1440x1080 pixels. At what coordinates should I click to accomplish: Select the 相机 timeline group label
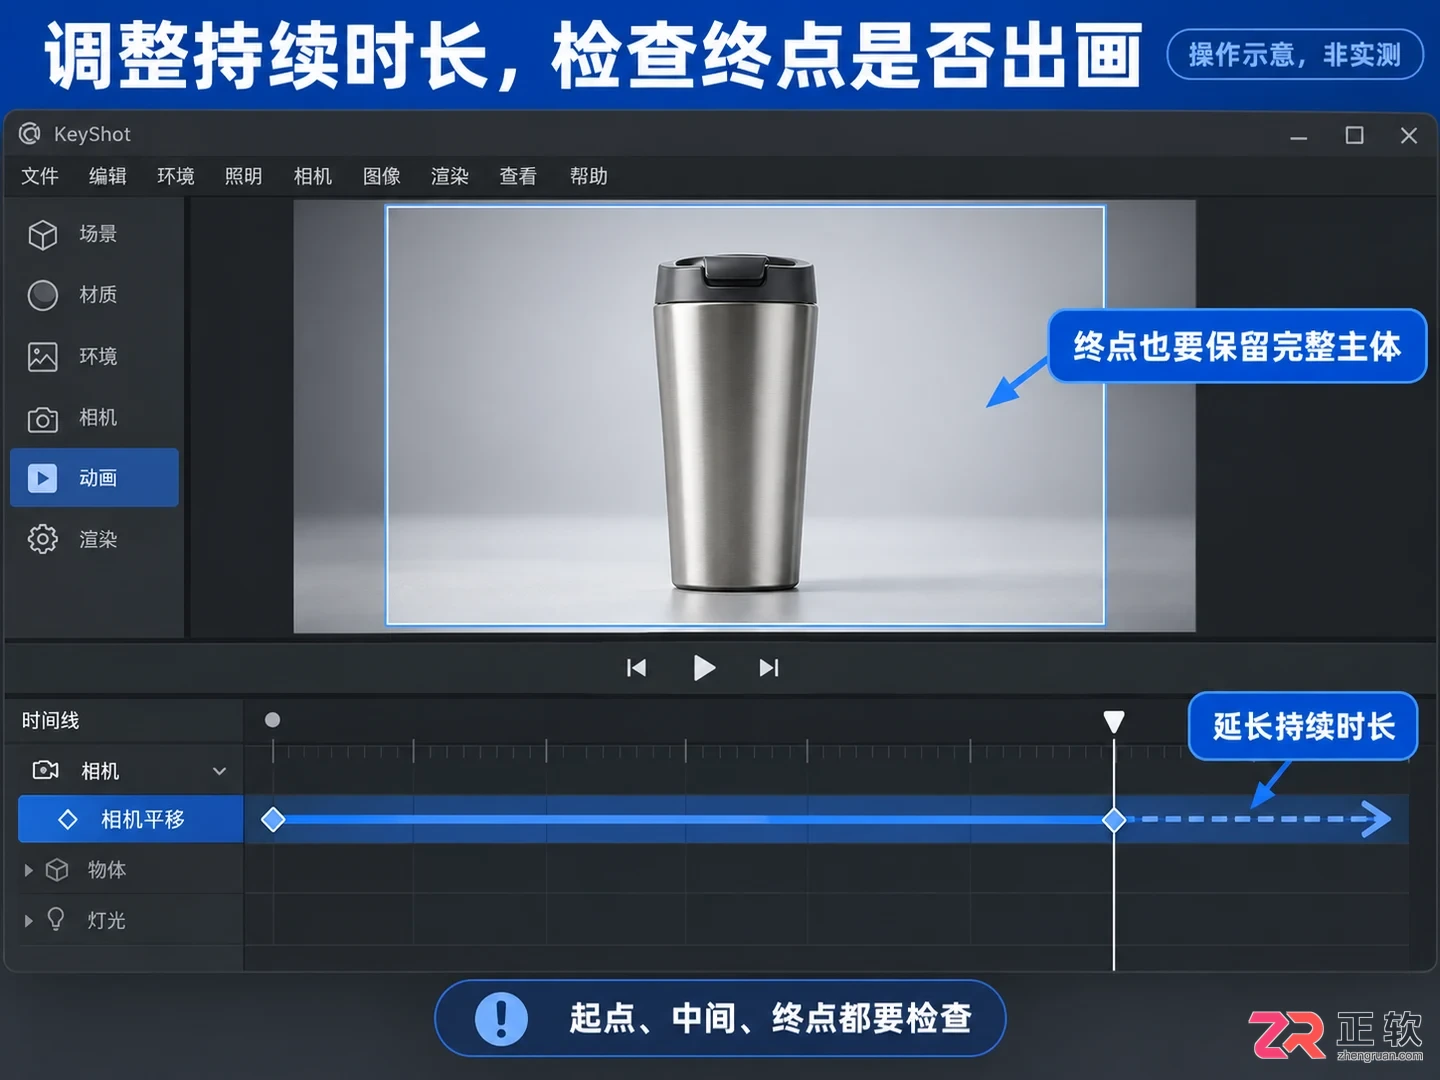tap(100, 771)
